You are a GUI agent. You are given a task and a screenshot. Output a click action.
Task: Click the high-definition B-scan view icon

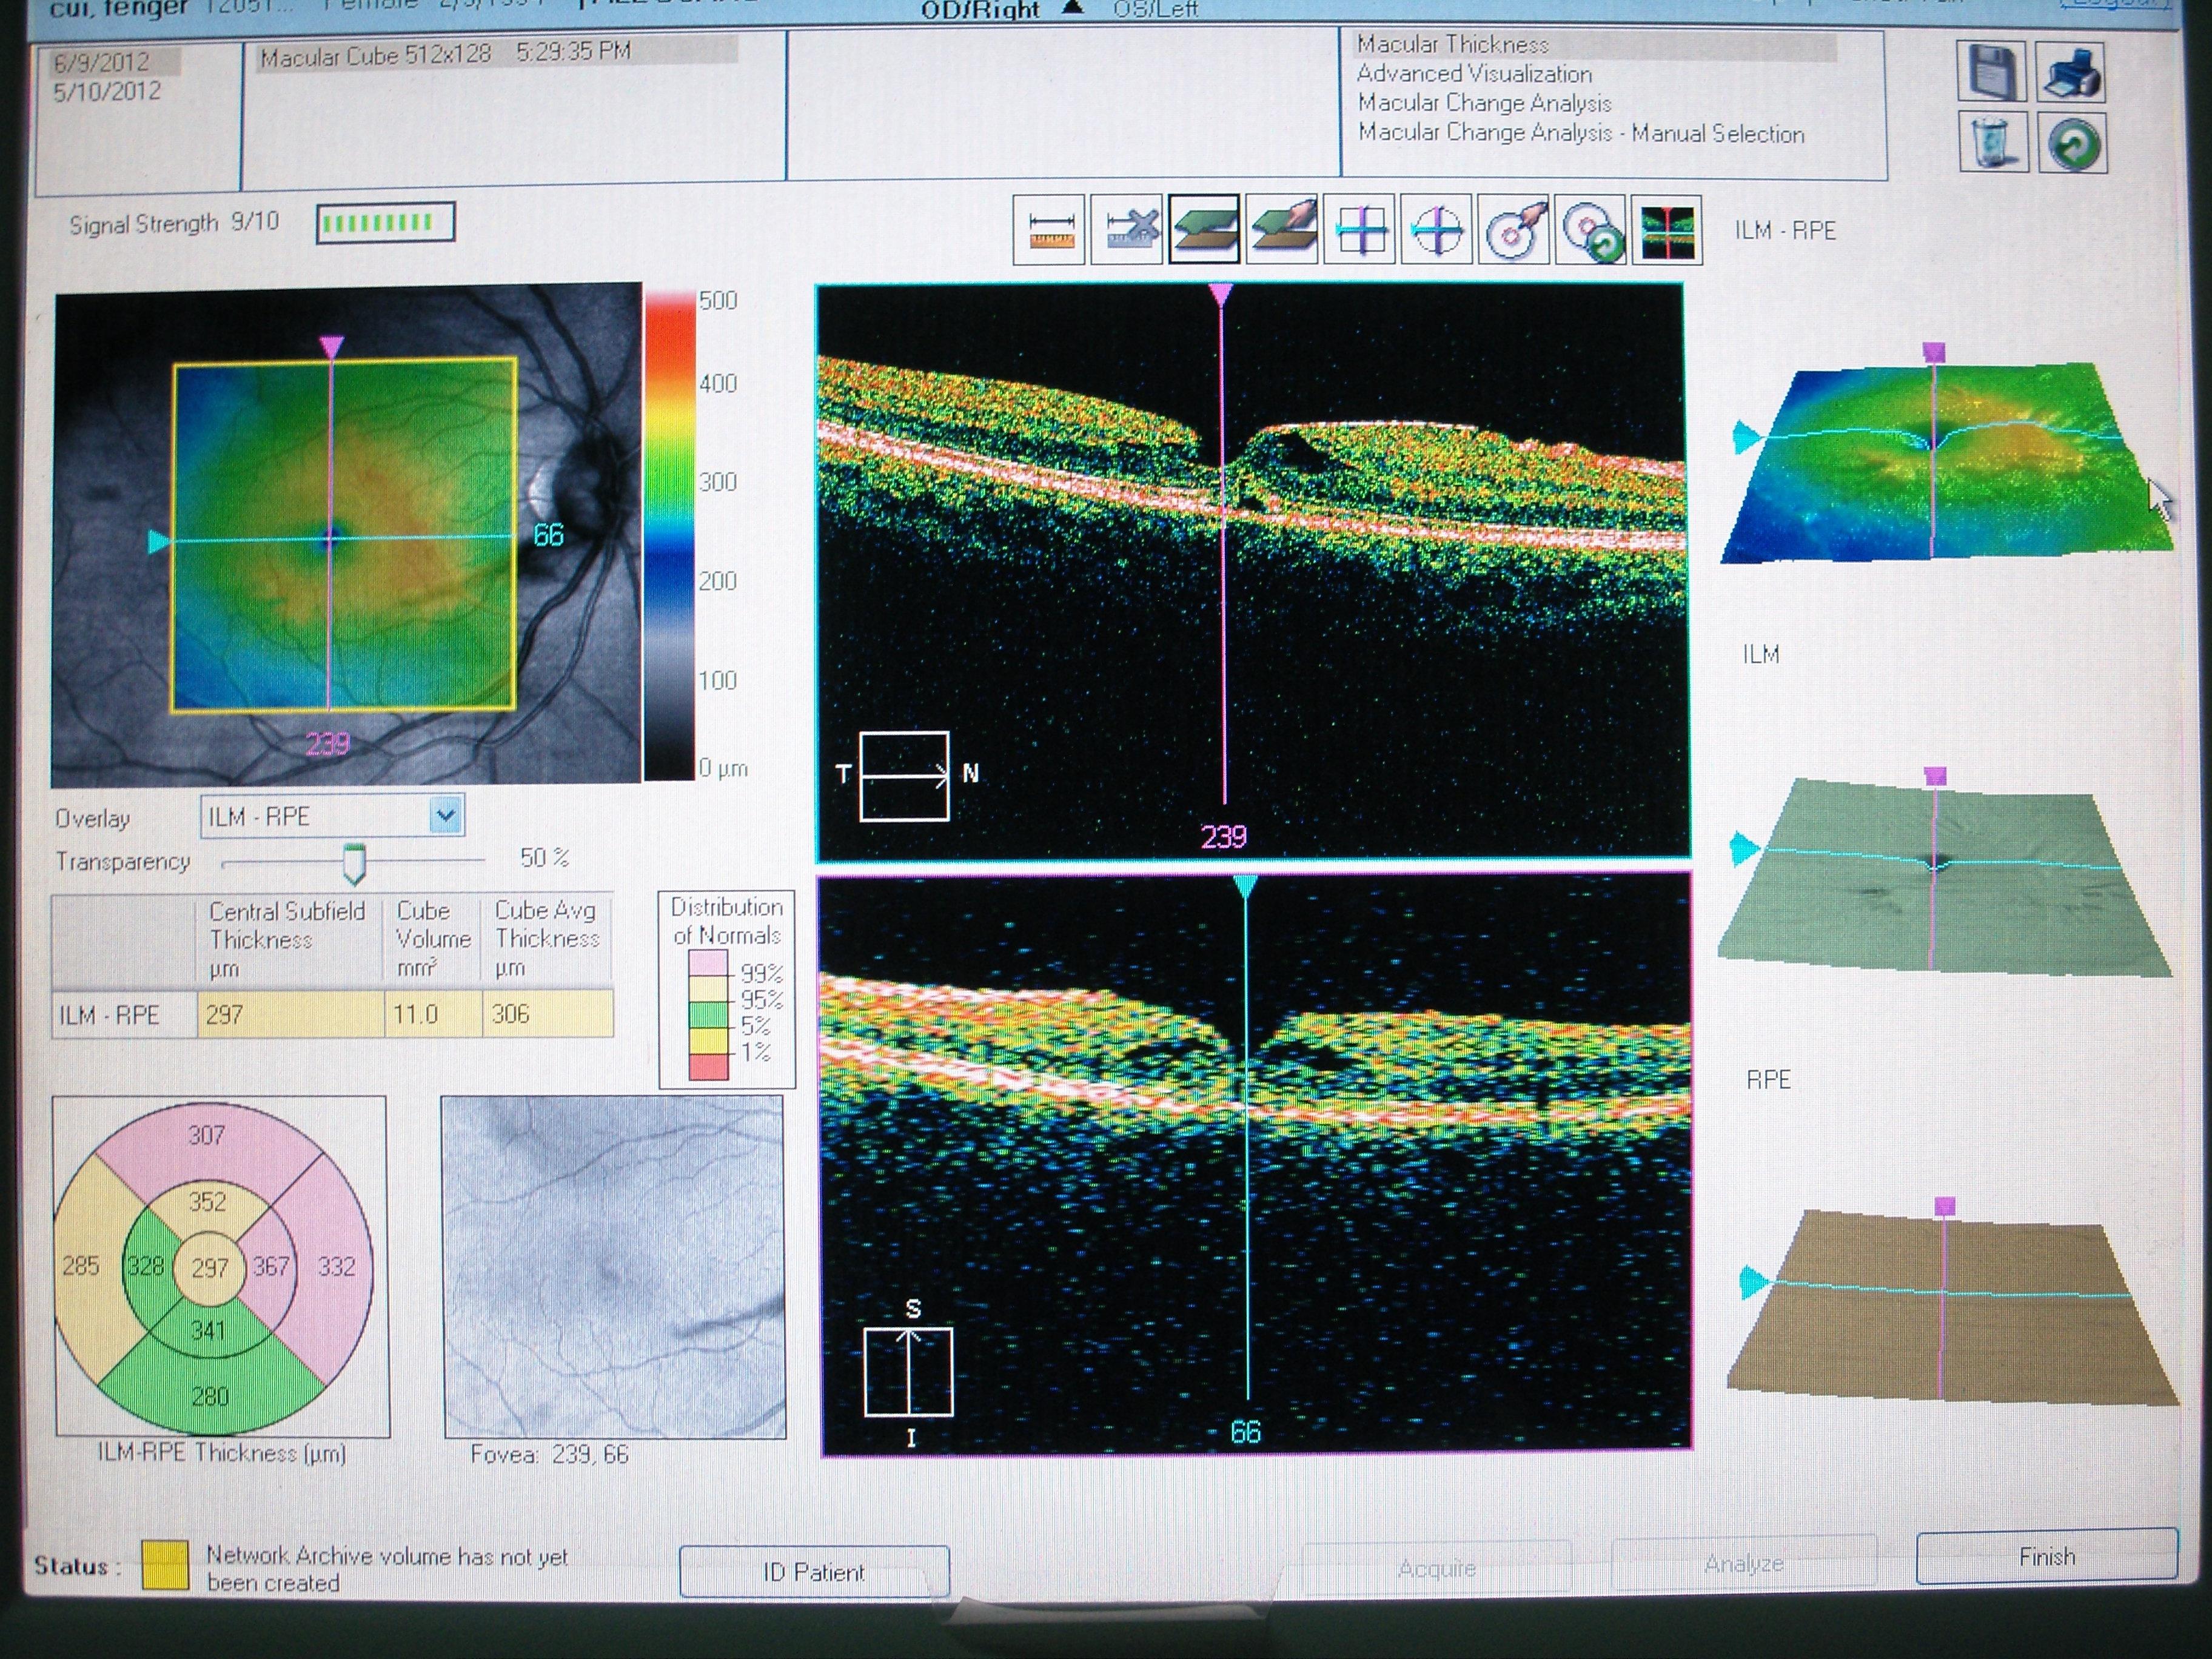pyautogui.click(x=1667, y=230)
